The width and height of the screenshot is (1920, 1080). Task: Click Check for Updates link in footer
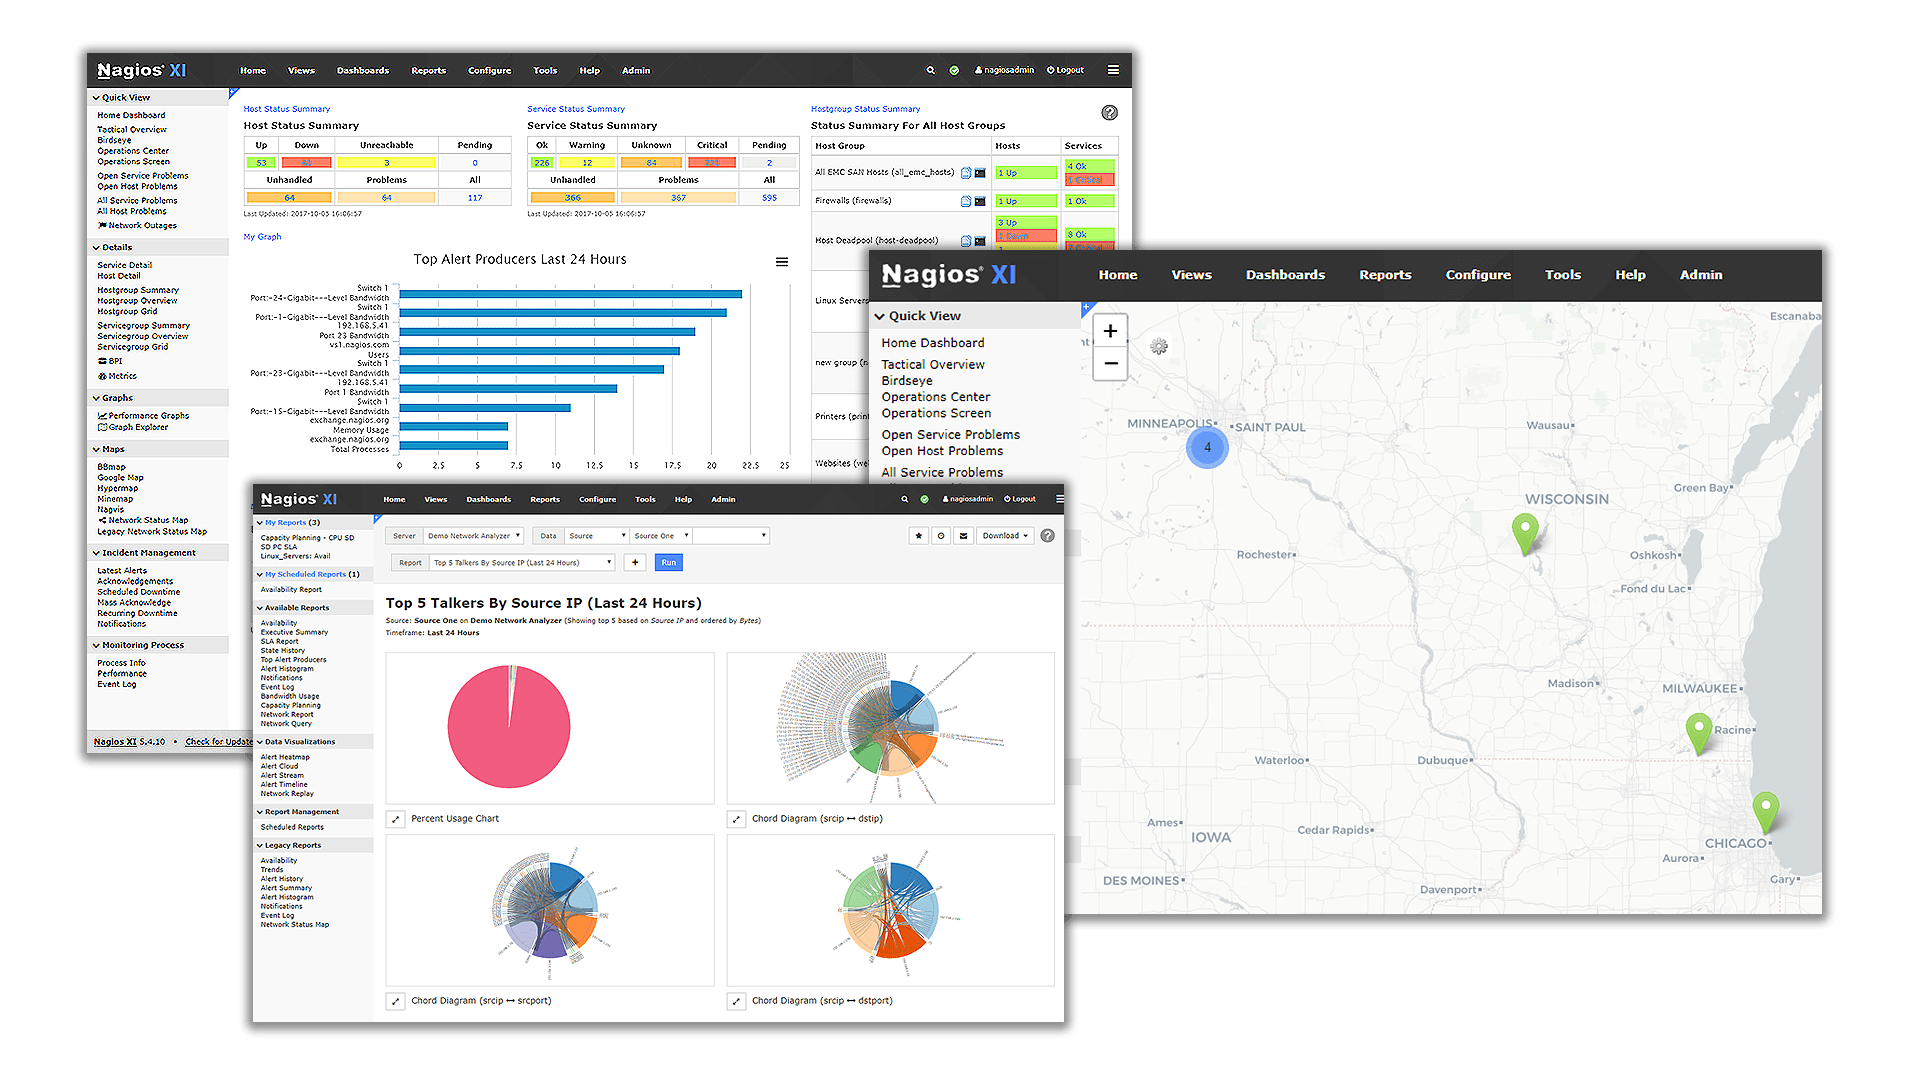tap(220, 742)
